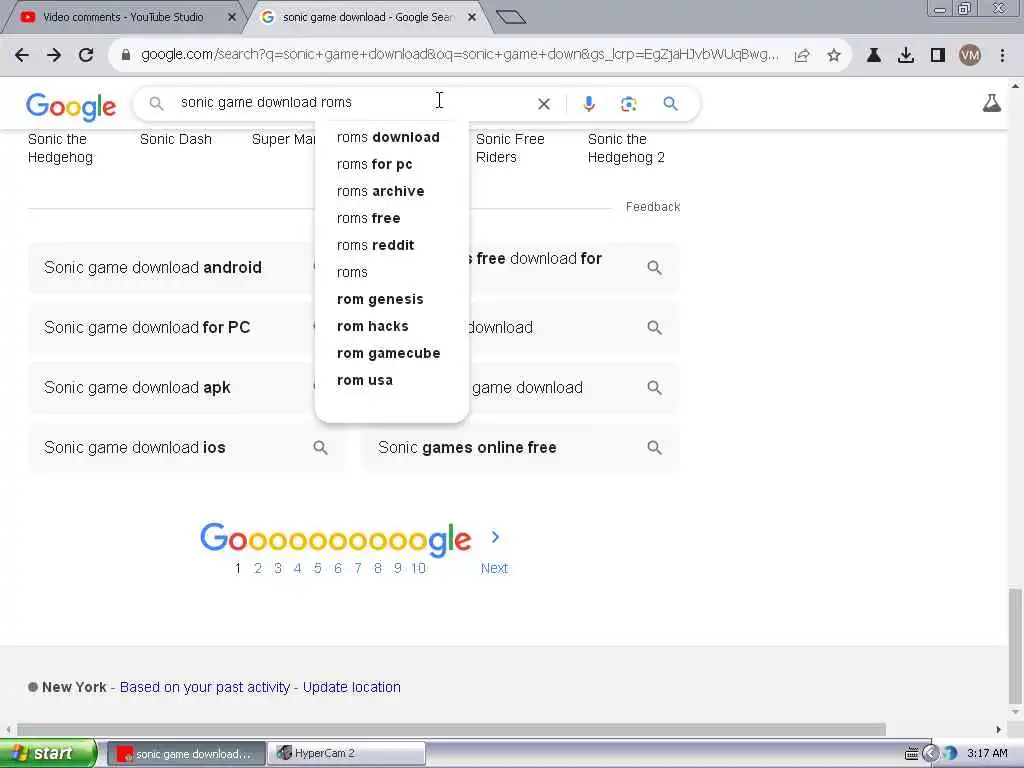Click magnifier beside 'Sonic game download ios'
Viewport: 1024px width, 768px height.
320,447
